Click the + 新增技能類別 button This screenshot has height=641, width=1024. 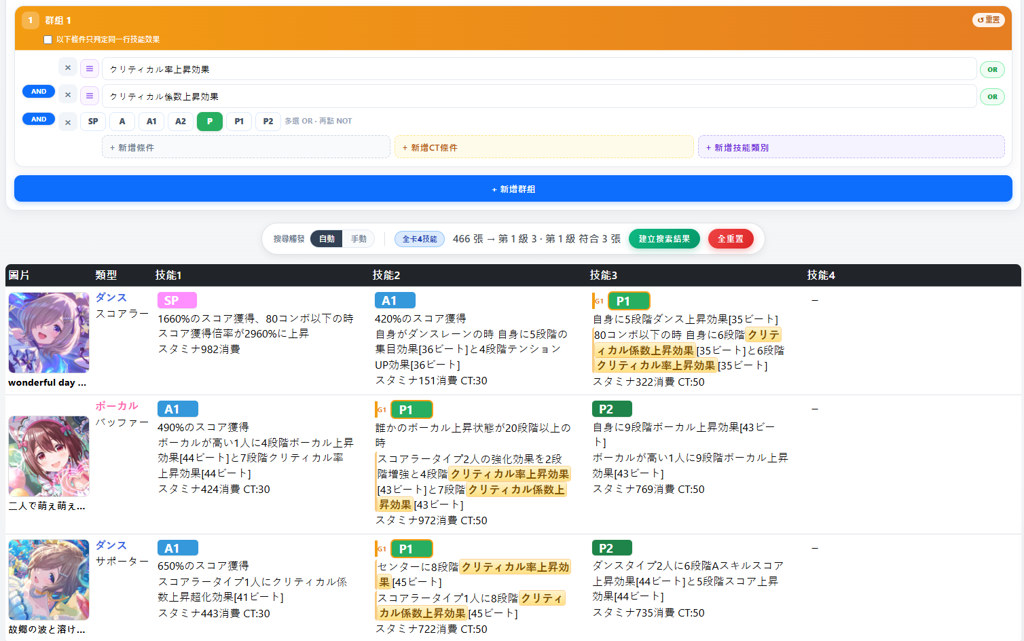pos(851,147)
